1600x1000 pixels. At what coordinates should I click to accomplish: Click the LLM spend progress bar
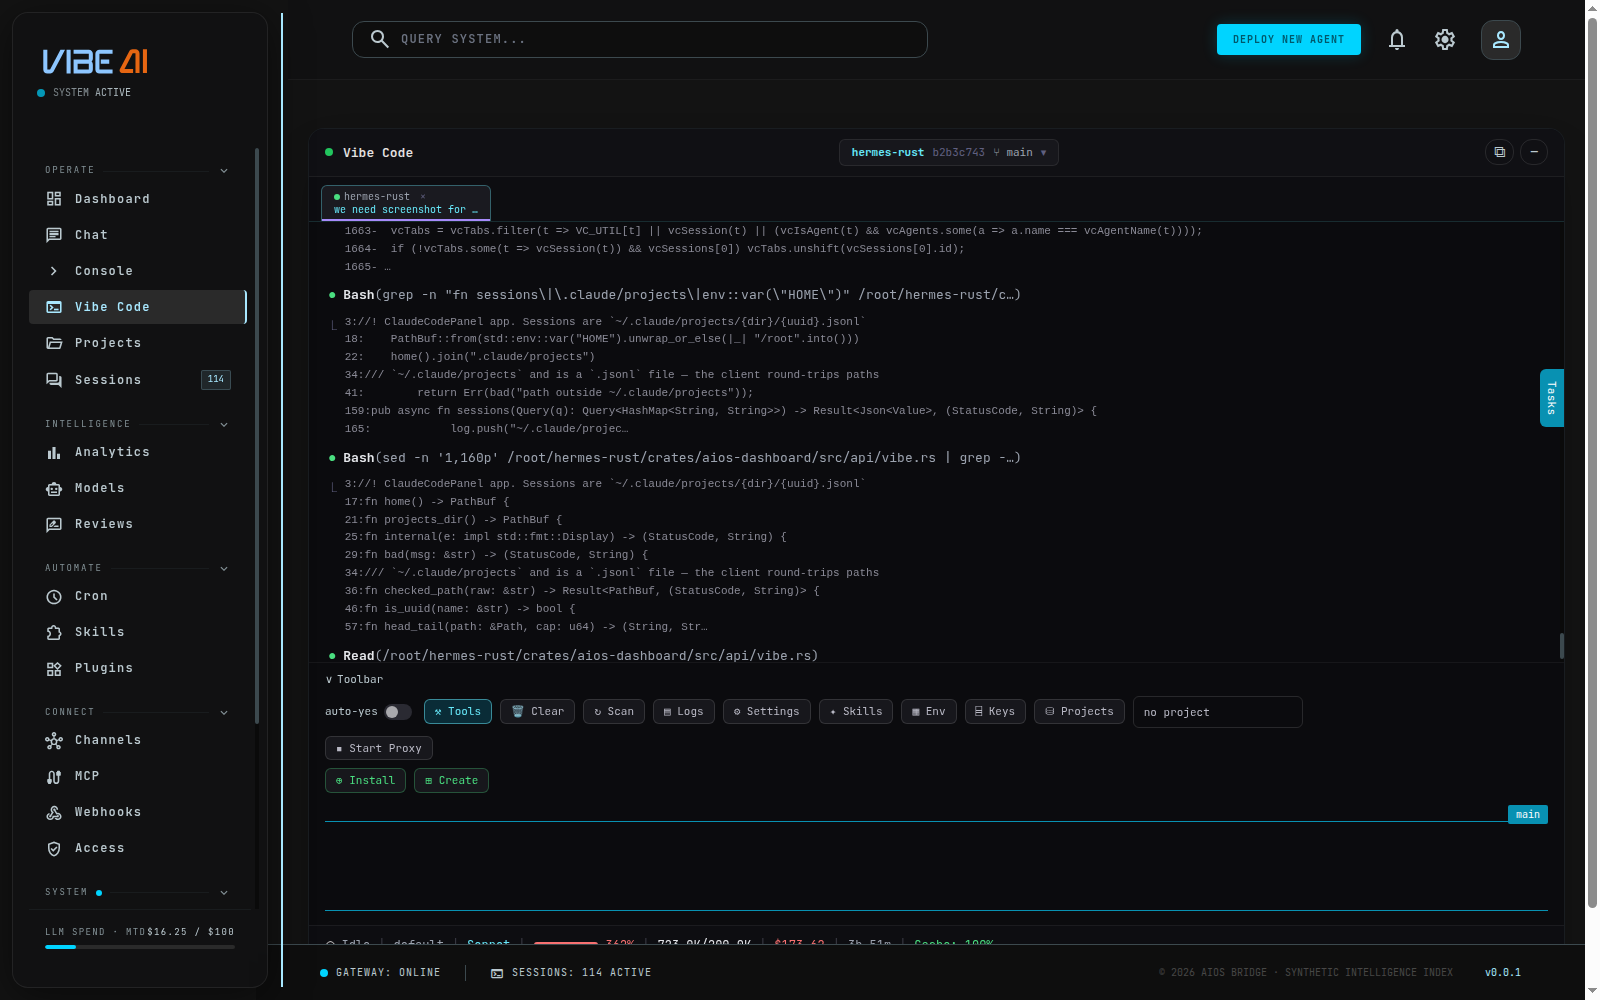pos(140,947)
